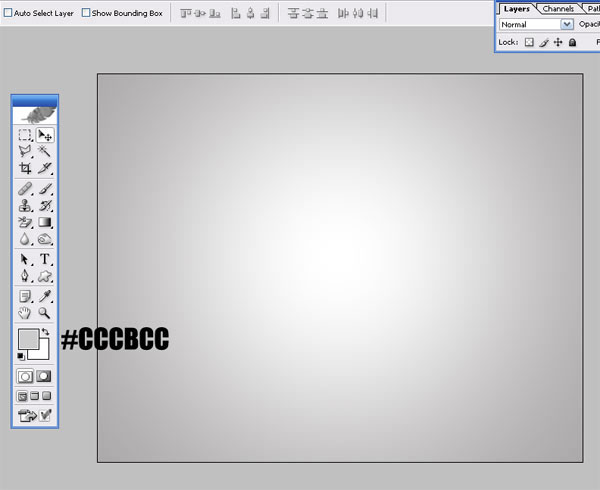Choose the Zoom tool
This screenshot has height=490, width=600.
[x=45, y=313]
